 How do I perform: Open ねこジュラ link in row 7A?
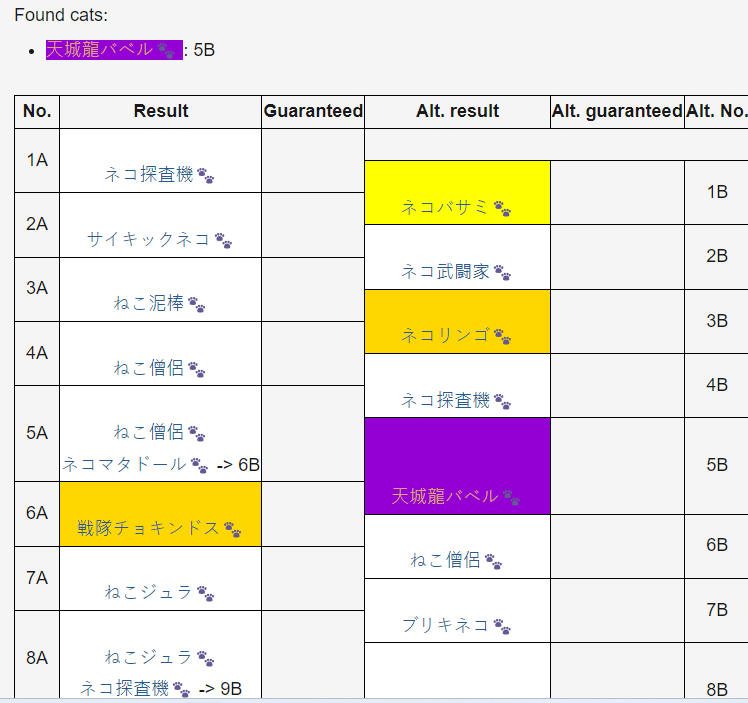click(148, 592)
